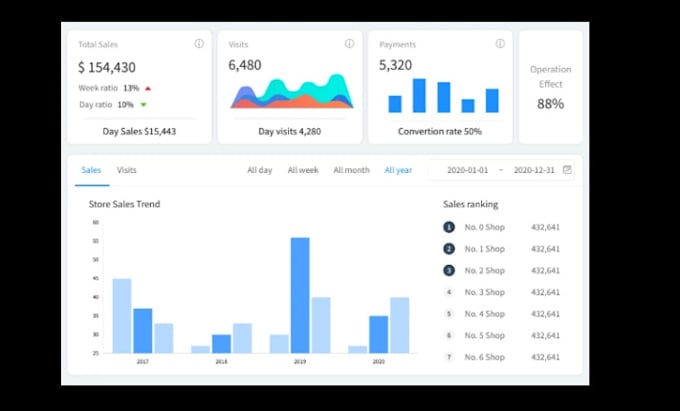Switch to the Visits tab
Image resolution: width=680 pixels, height=411 pixels.
[x=127, y=170]
